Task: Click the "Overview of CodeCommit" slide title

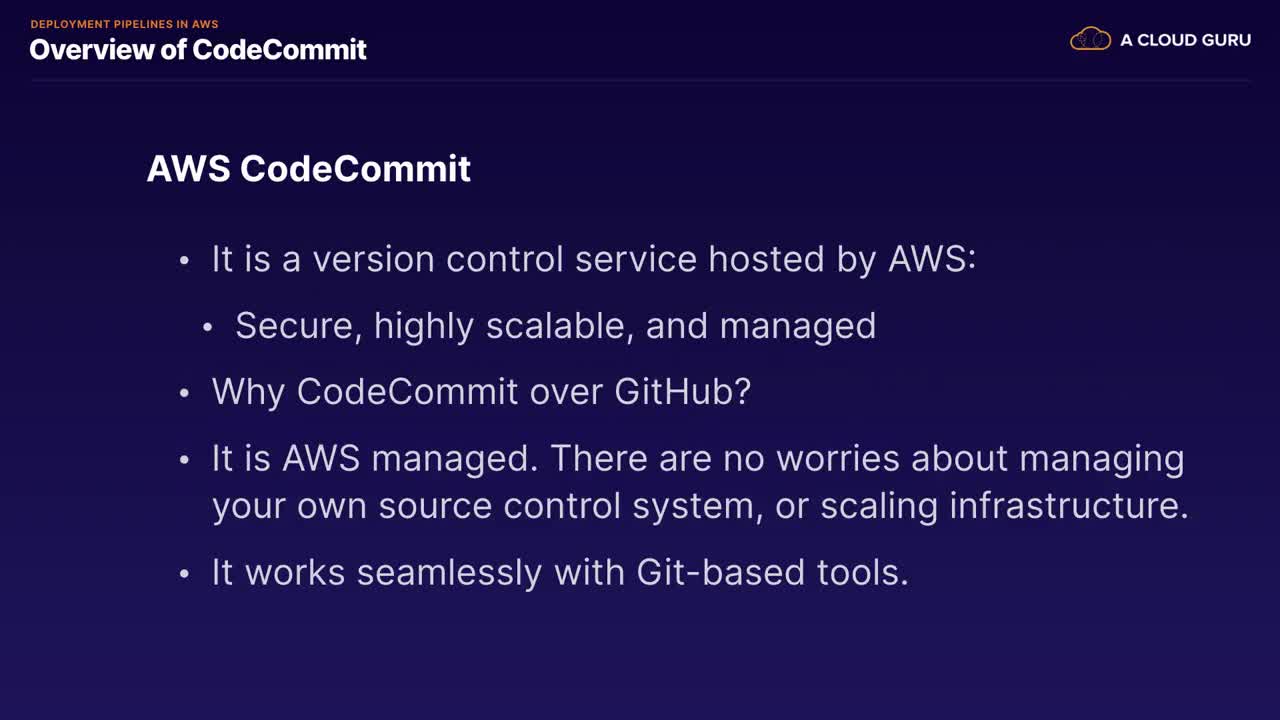Action: pos(198,50)
